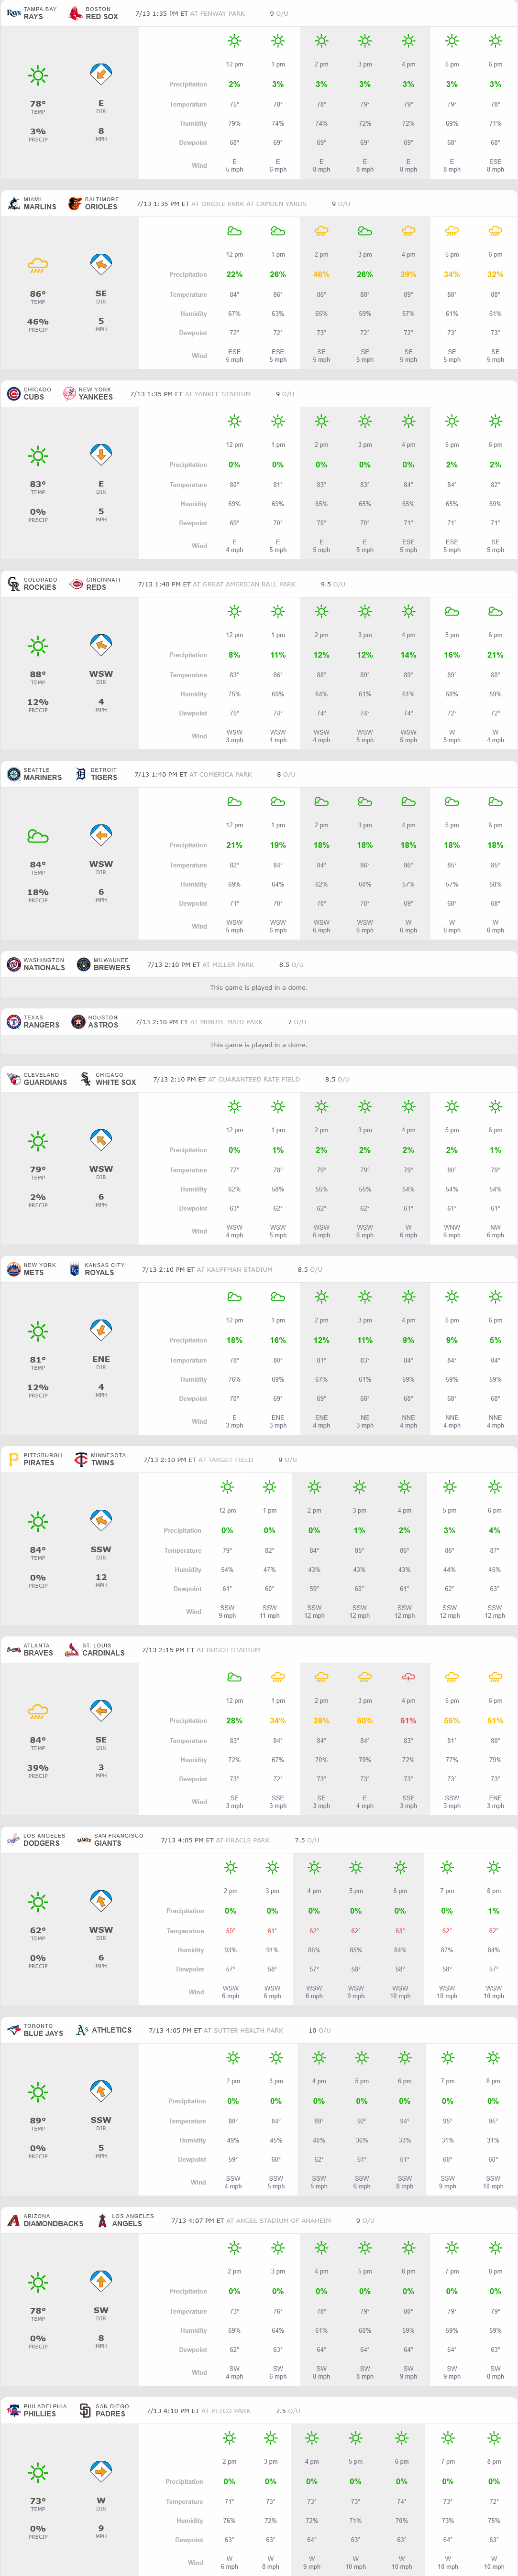Open the Baltimore Orioles team name link
This screenshot has width=518, height=2576.
pos(102,203)
